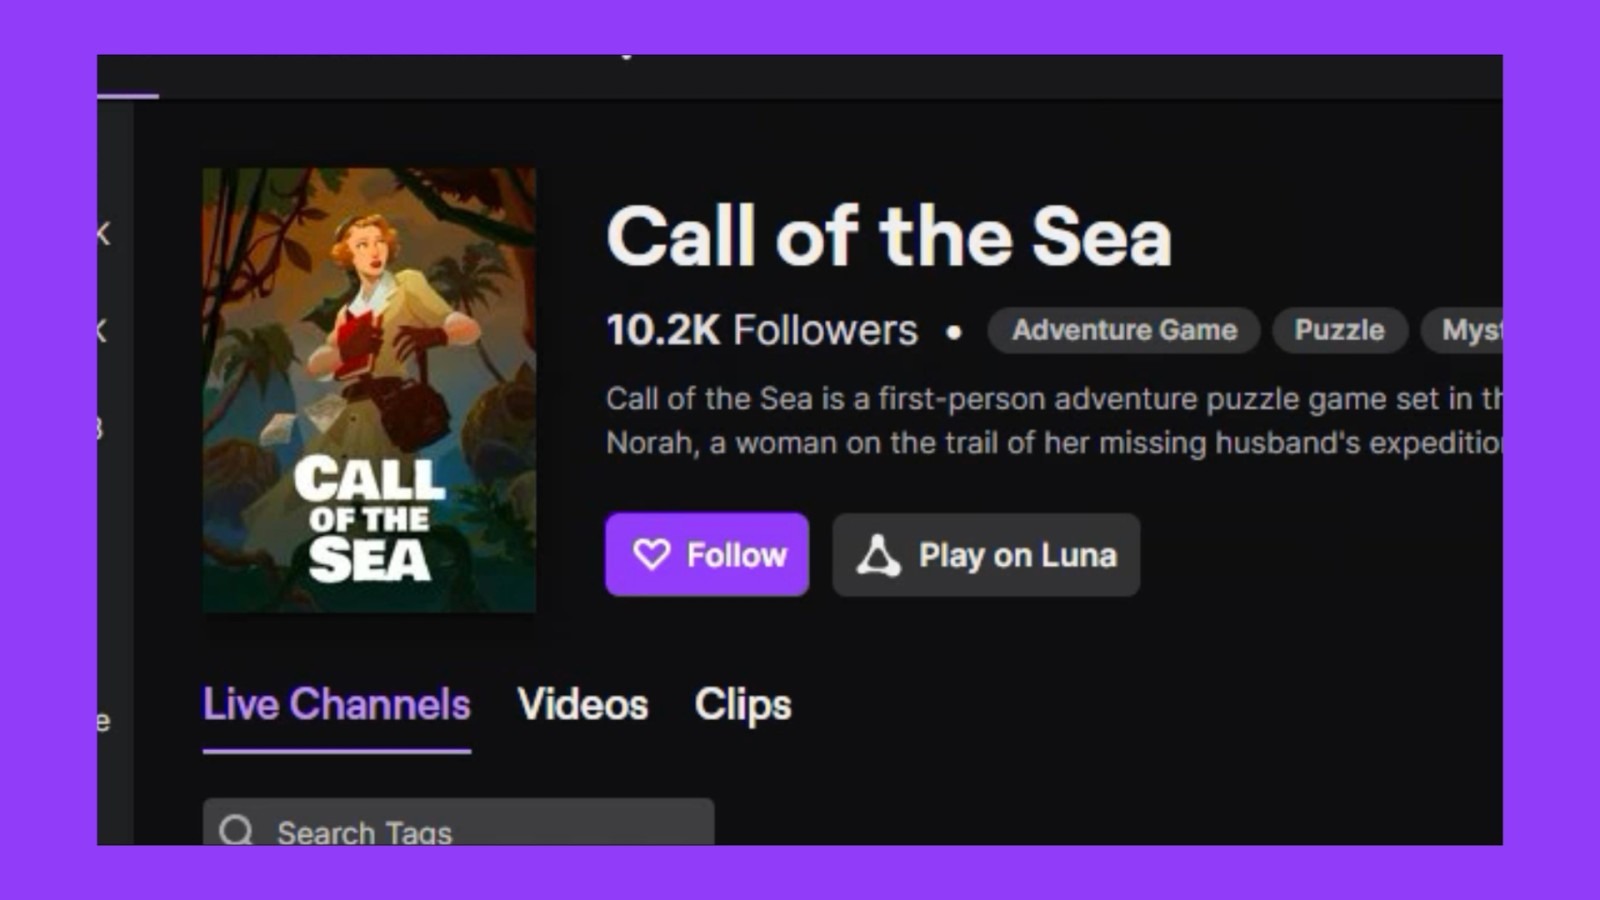Click the Luna logo icon
1600x900 pixels.
(878, 555)
